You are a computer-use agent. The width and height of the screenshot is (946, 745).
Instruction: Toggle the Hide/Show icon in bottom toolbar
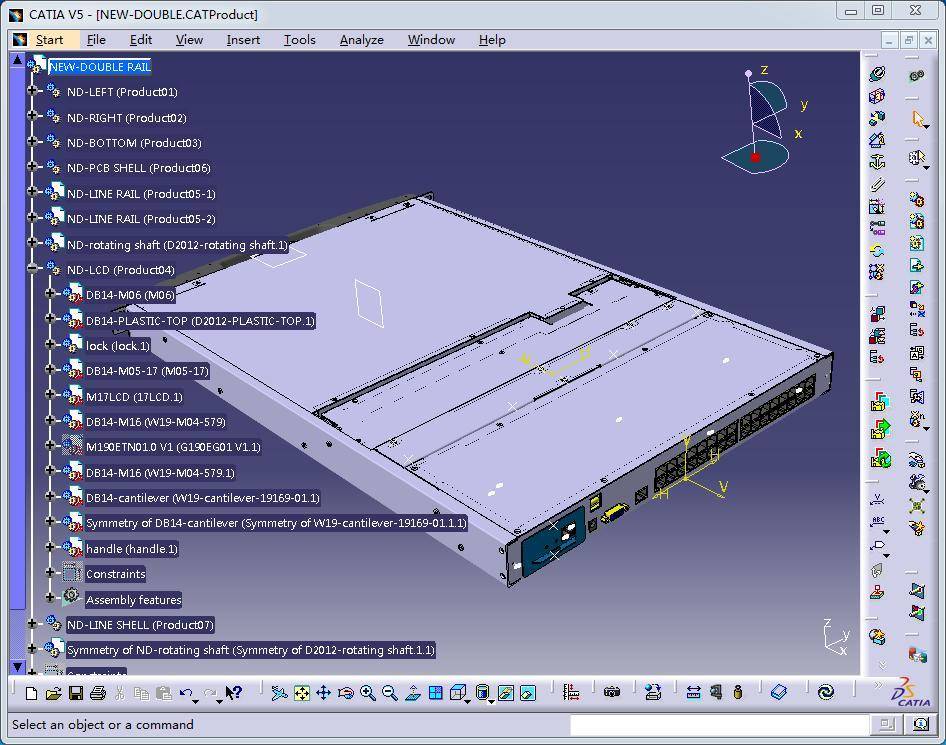(505, 692)
